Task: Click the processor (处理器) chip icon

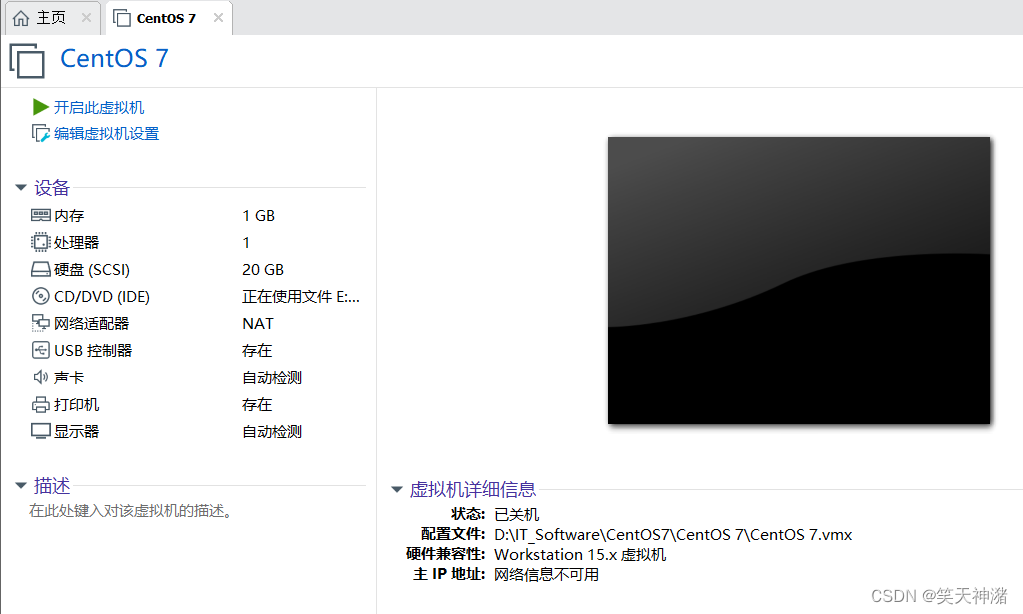Action: click(40, 242)
